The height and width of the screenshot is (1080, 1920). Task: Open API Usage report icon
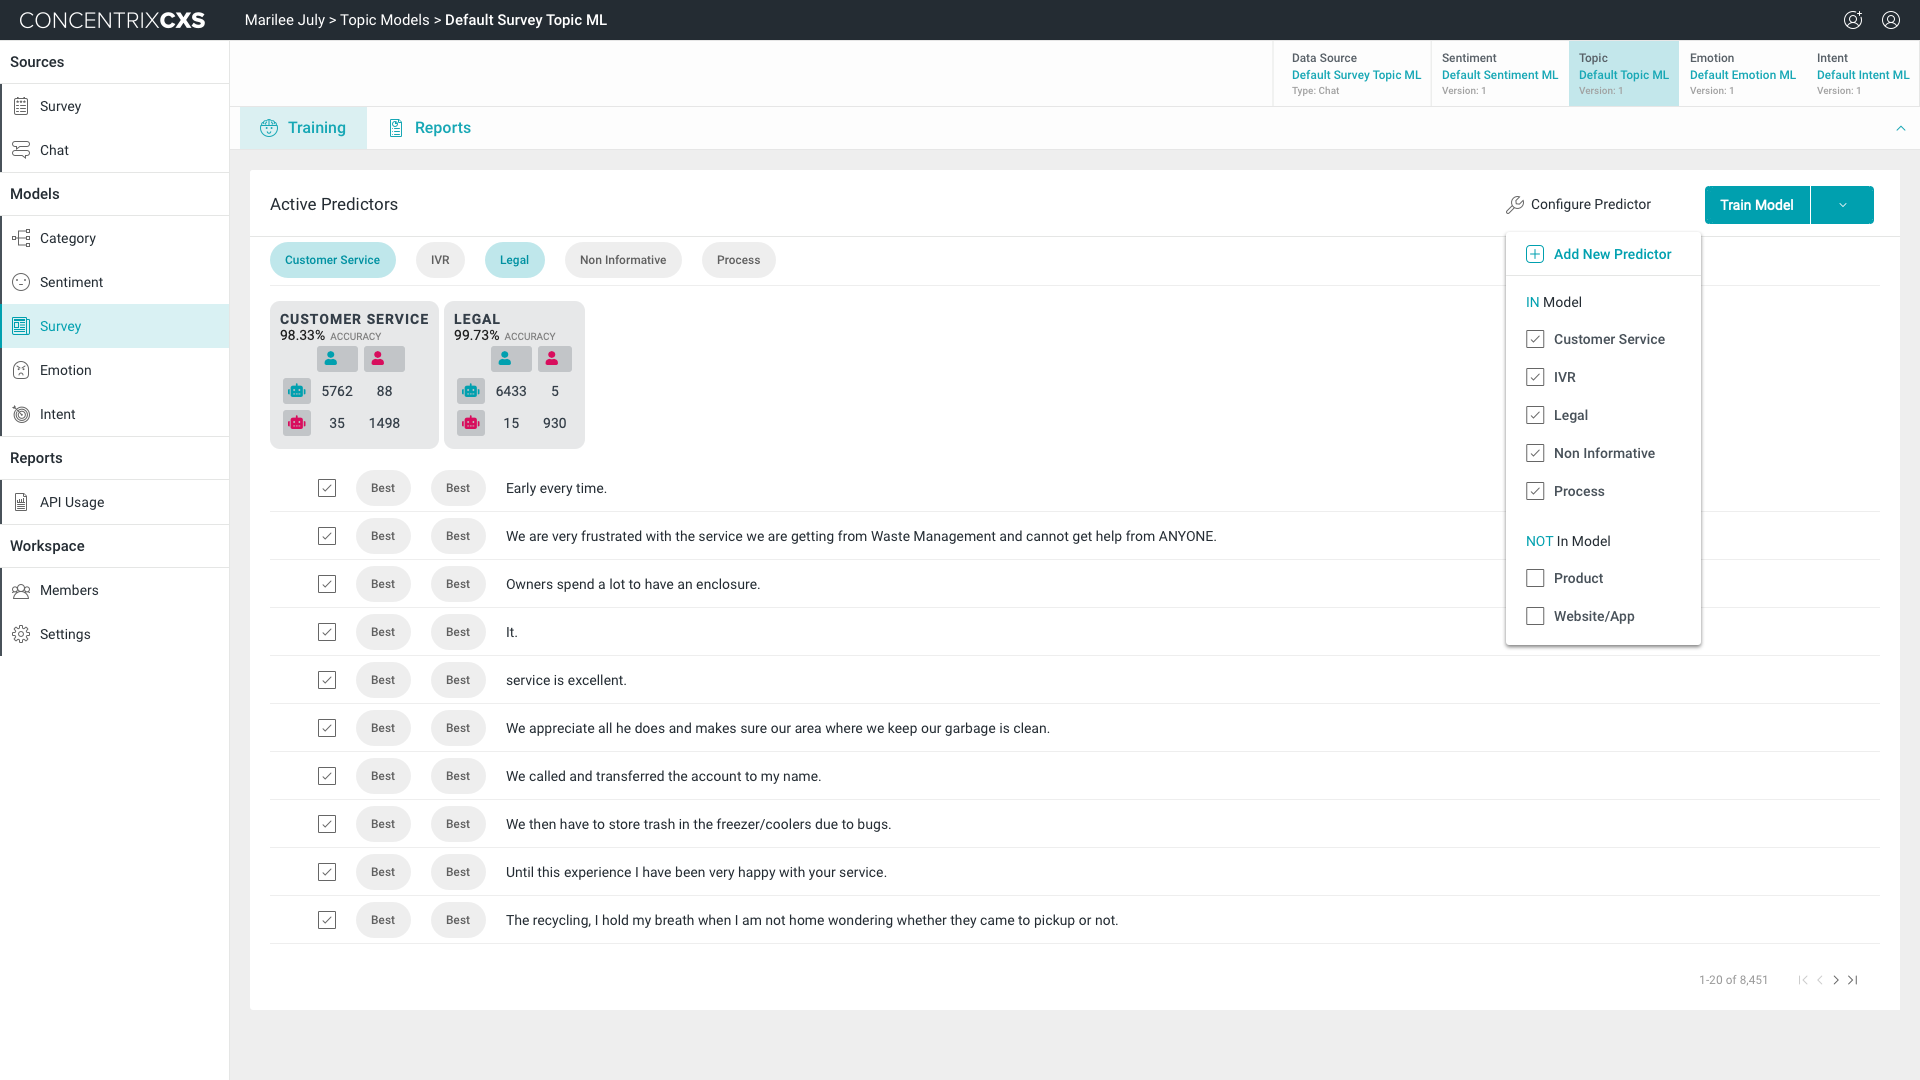21,502
